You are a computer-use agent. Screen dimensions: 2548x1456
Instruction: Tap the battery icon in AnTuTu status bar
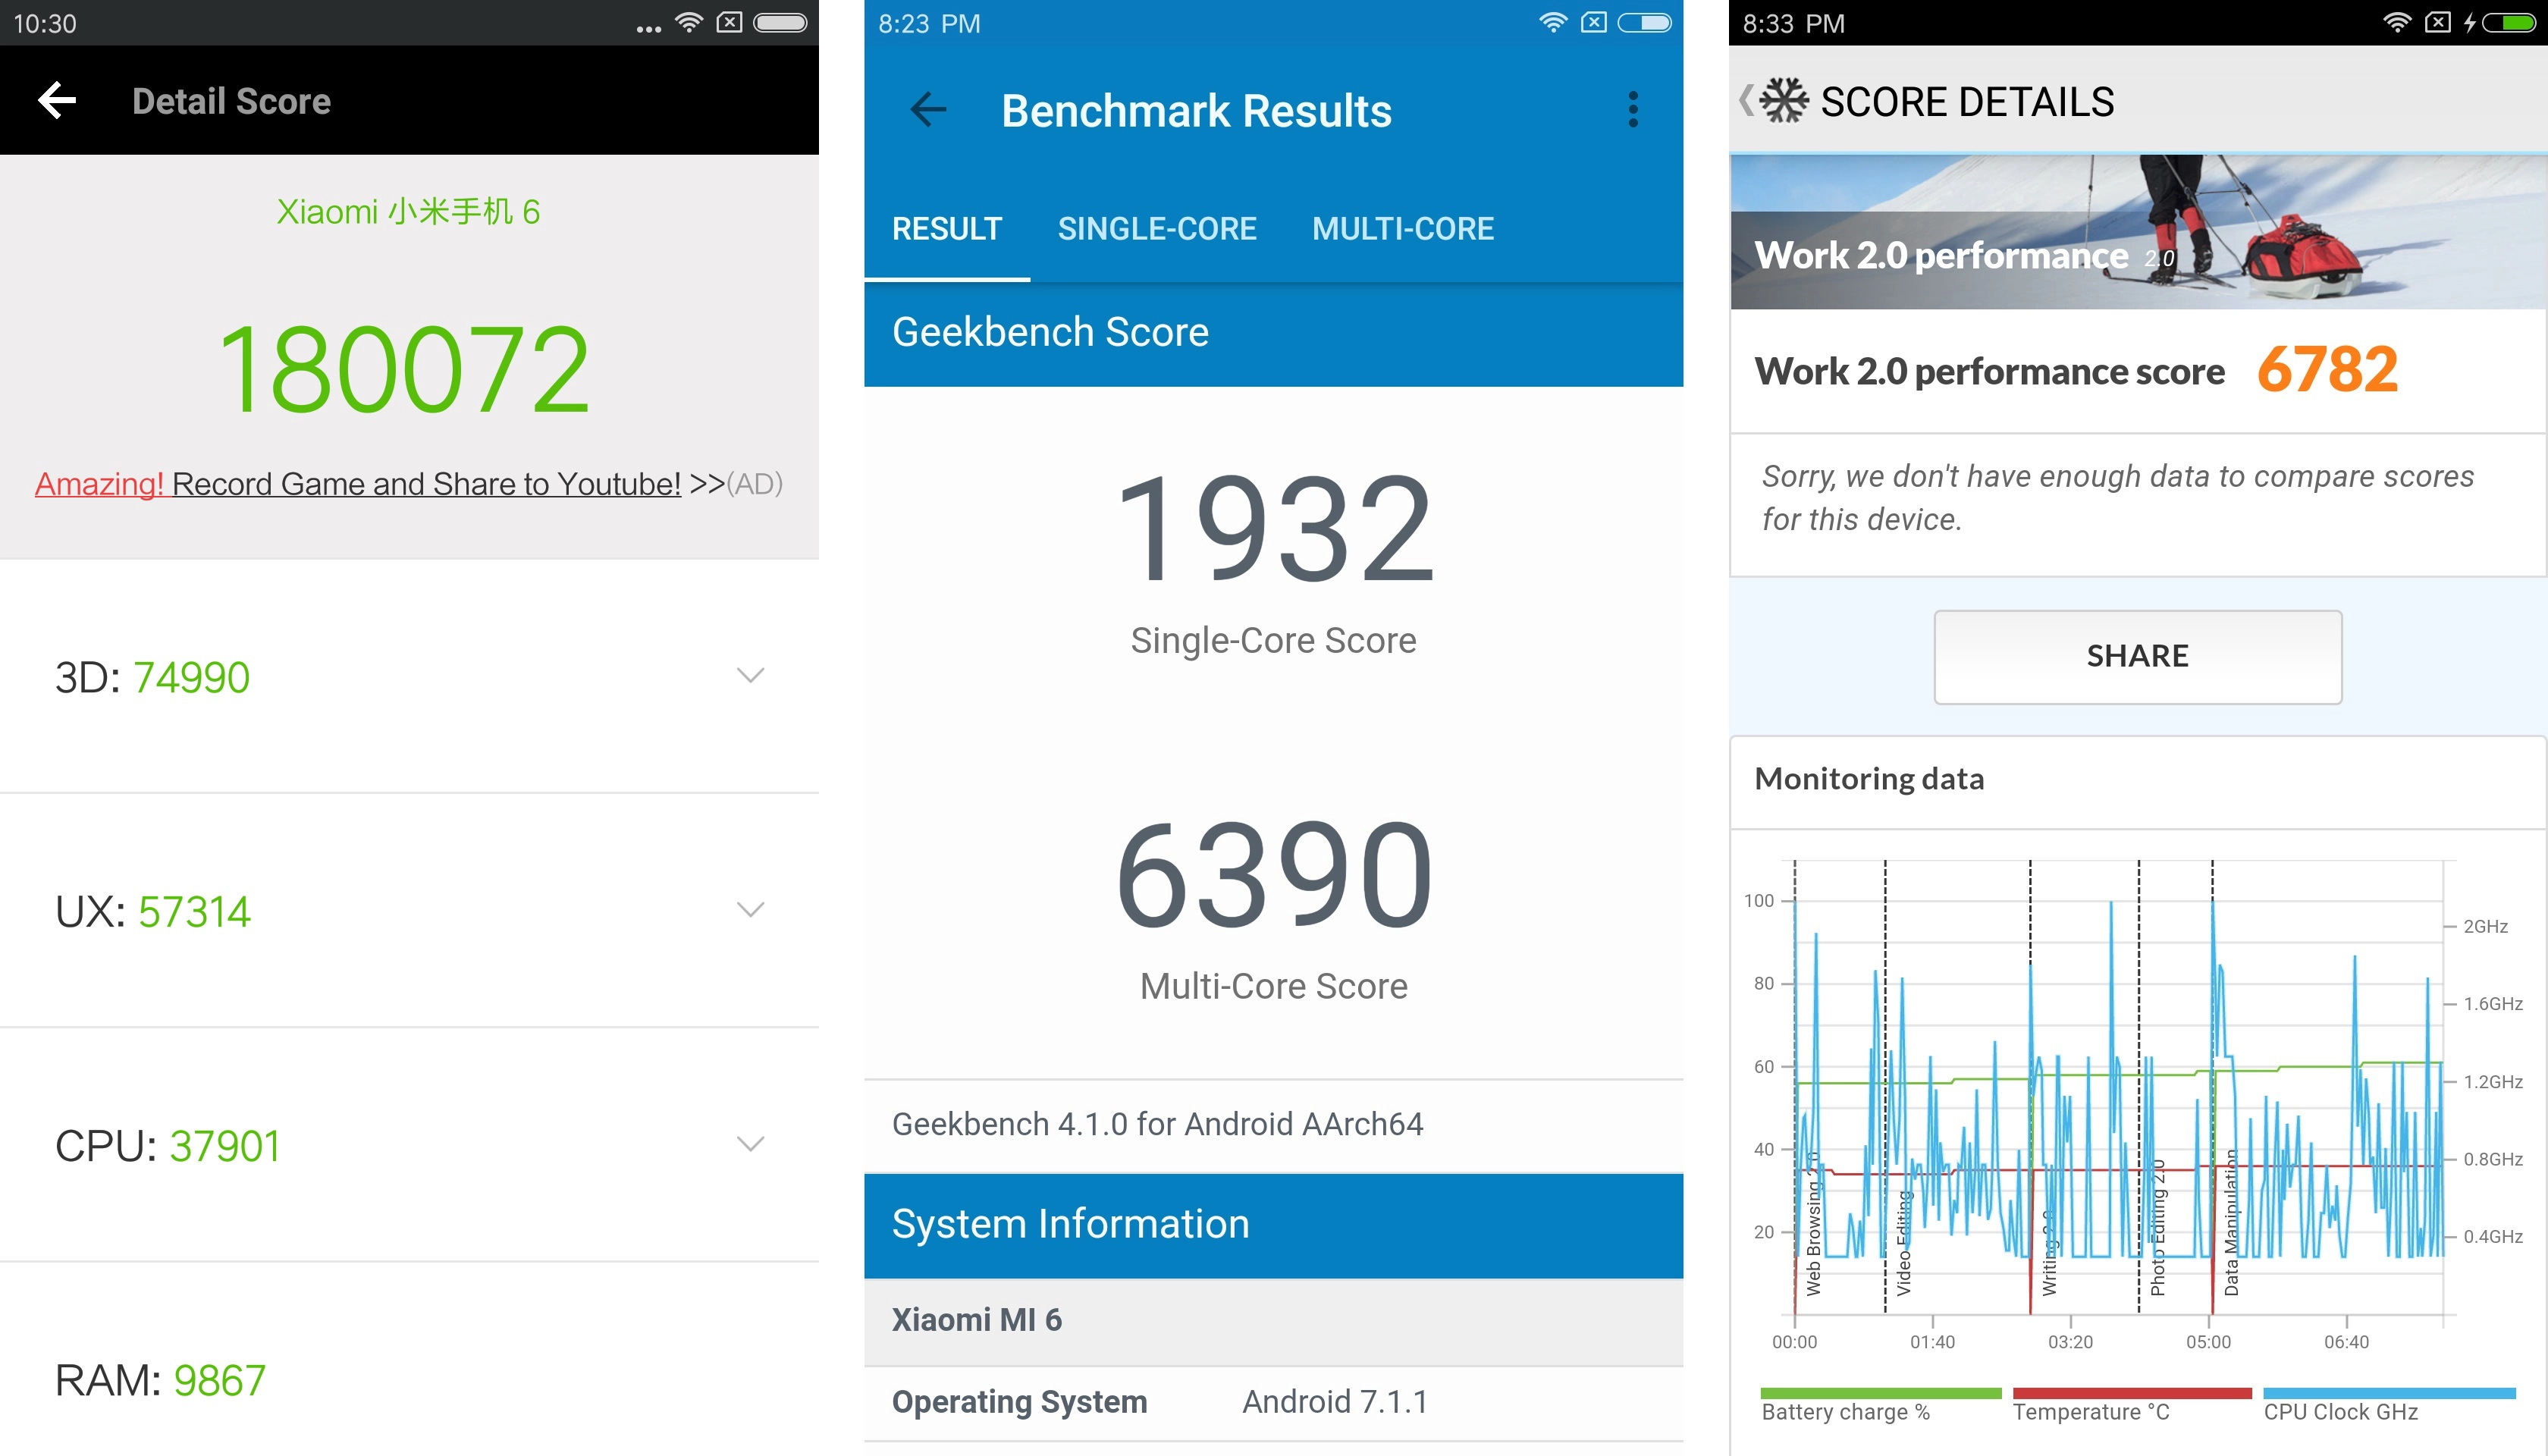point(780,23)
